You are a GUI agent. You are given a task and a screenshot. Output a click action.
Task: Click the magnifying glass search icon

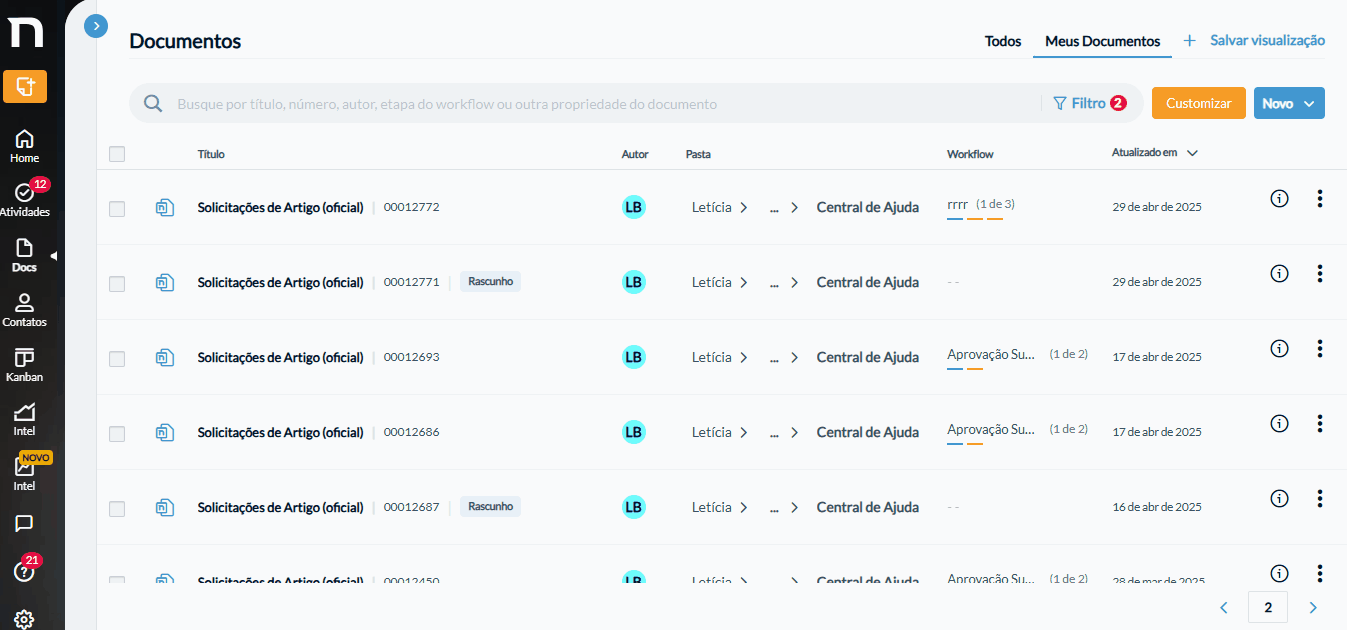153,103
